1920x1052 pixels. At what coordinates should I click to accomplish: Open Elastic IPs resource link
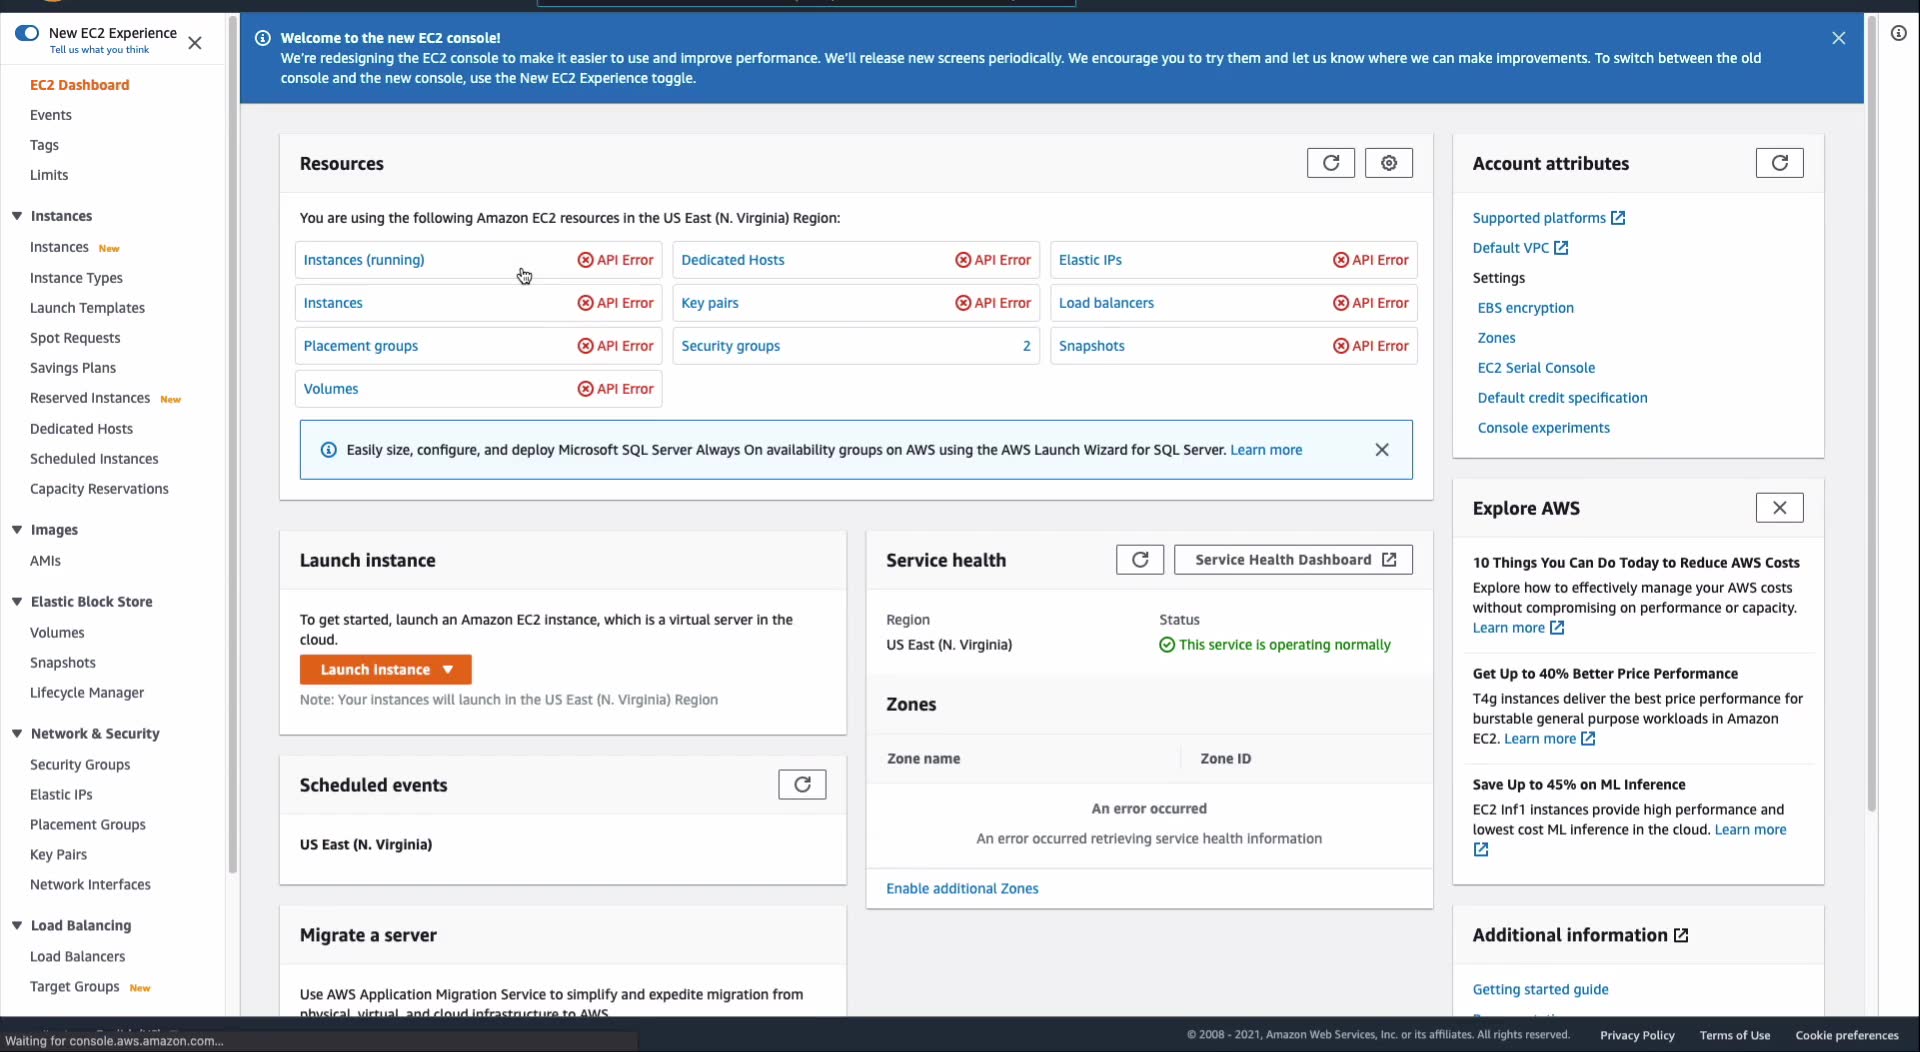click(1090, 260)
